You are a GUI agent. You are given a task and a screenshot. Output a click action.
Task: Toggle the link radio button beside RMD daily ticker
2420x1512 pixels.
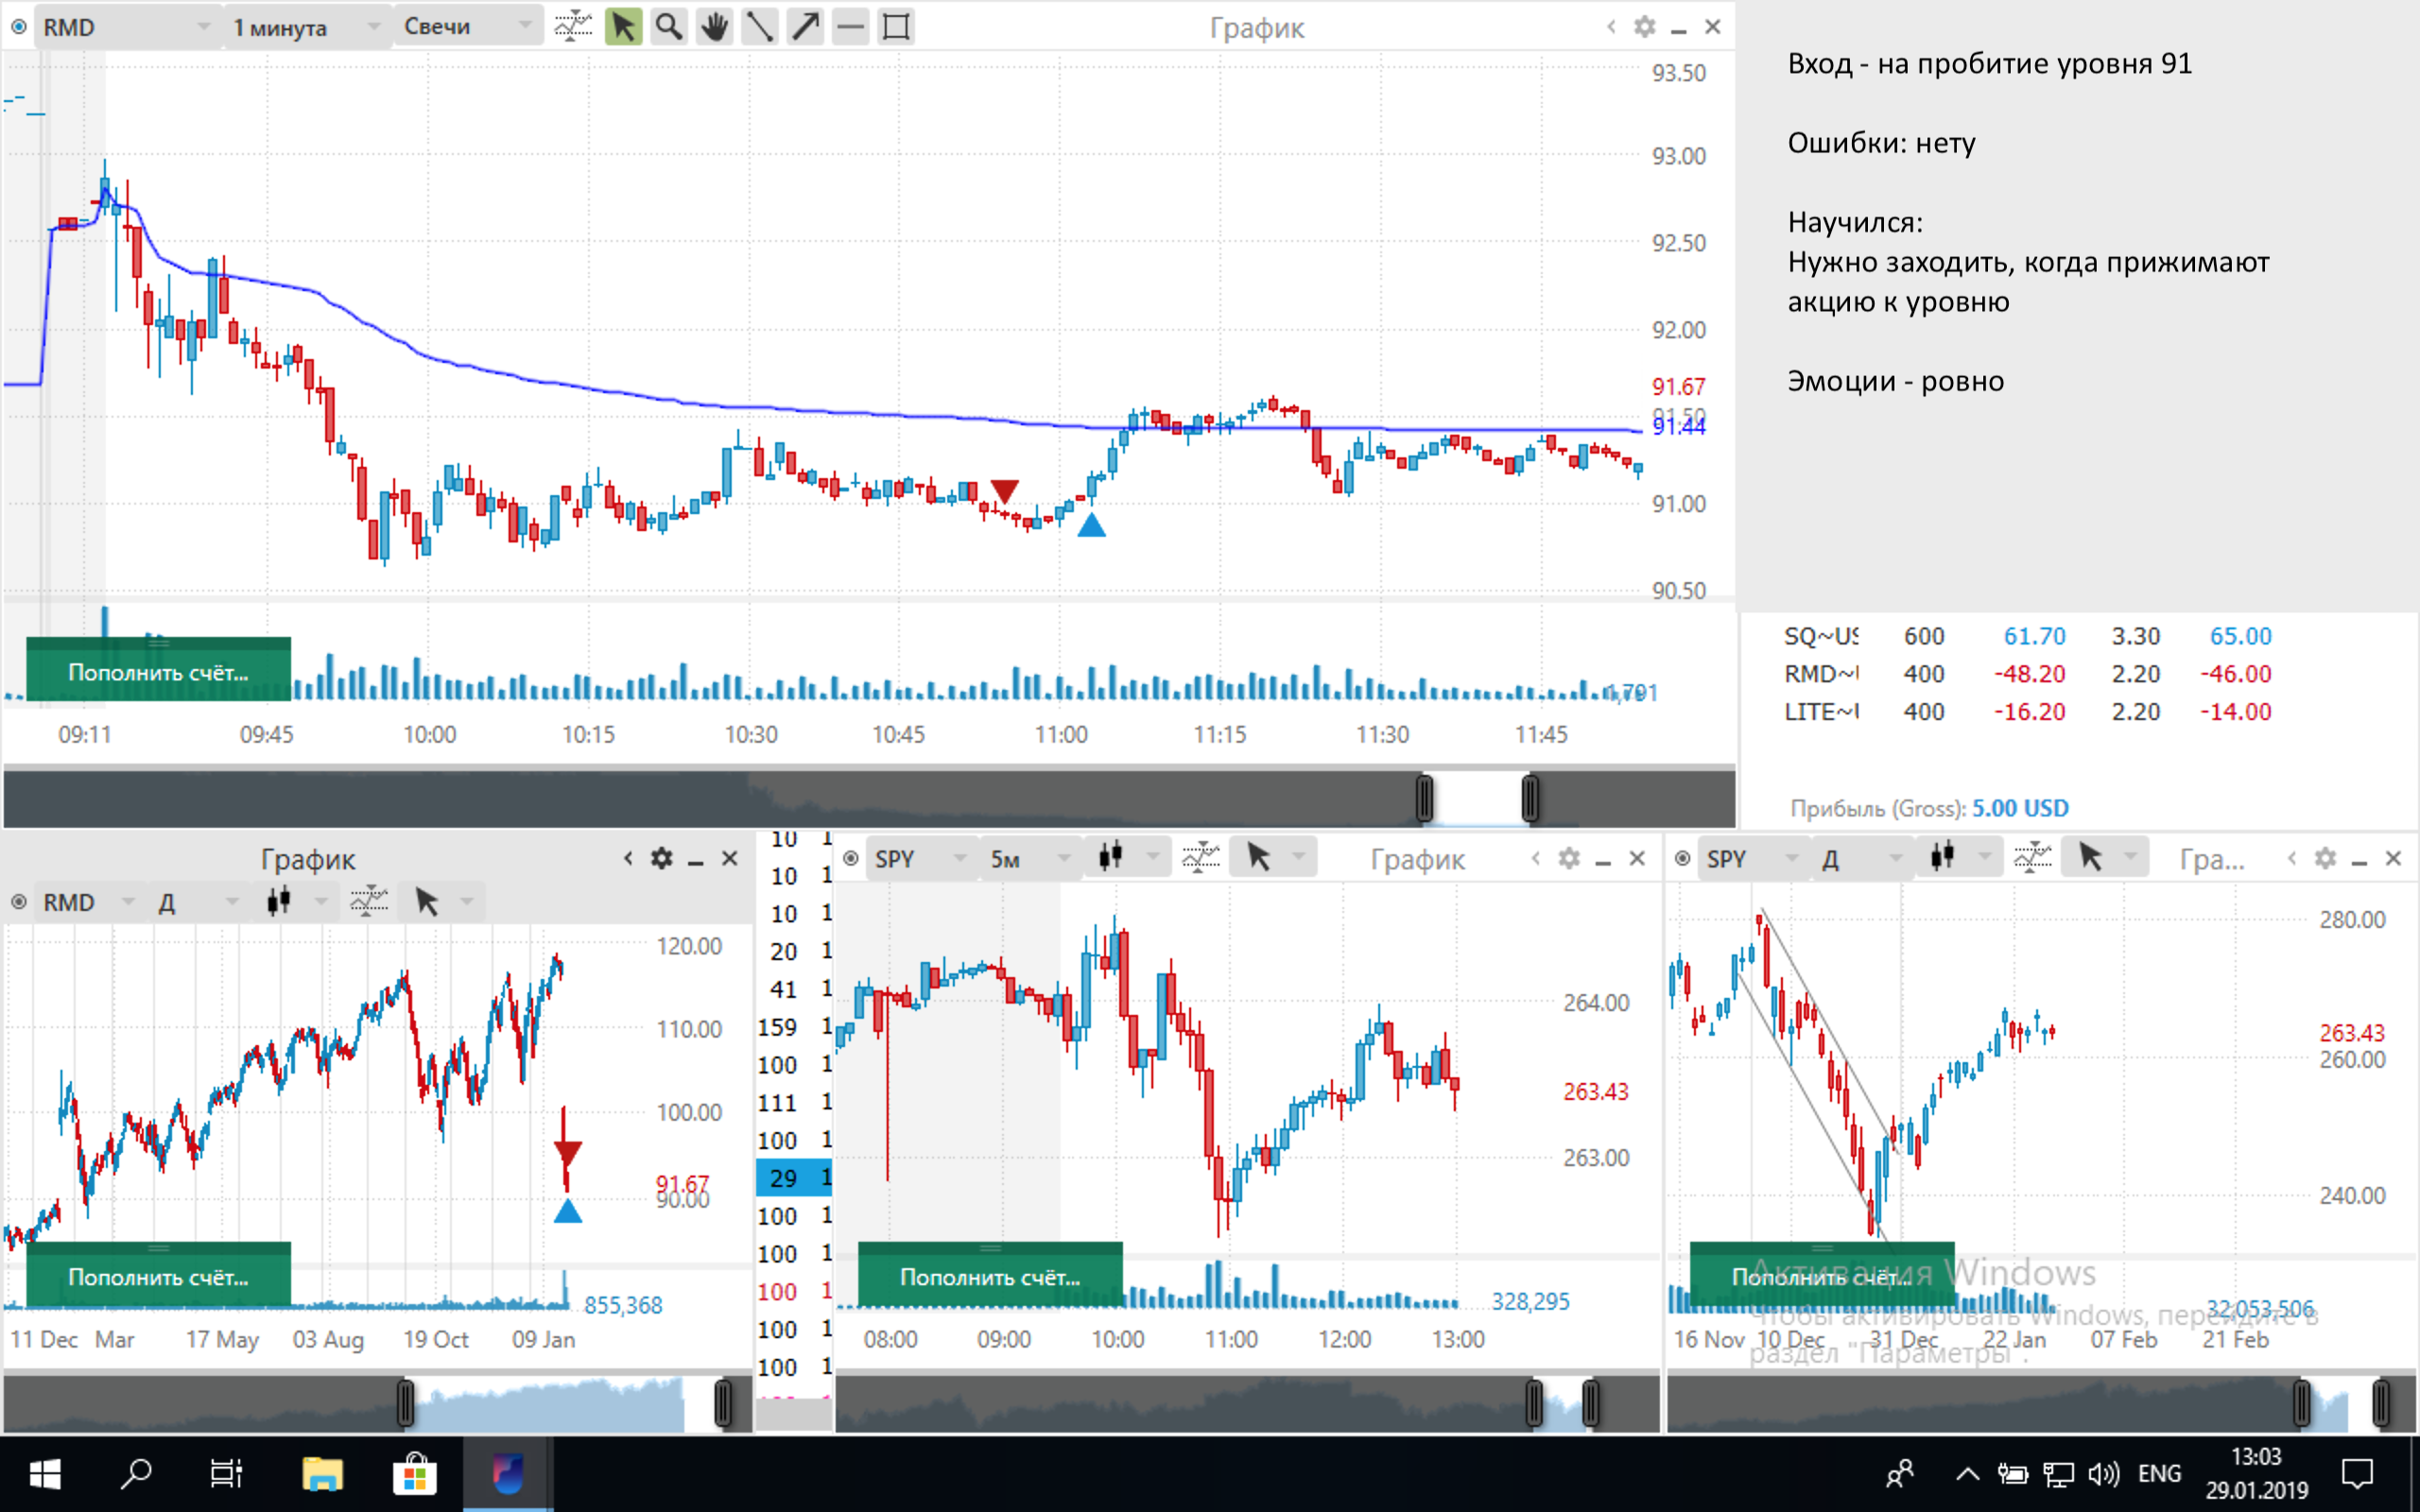click(18, 902)
